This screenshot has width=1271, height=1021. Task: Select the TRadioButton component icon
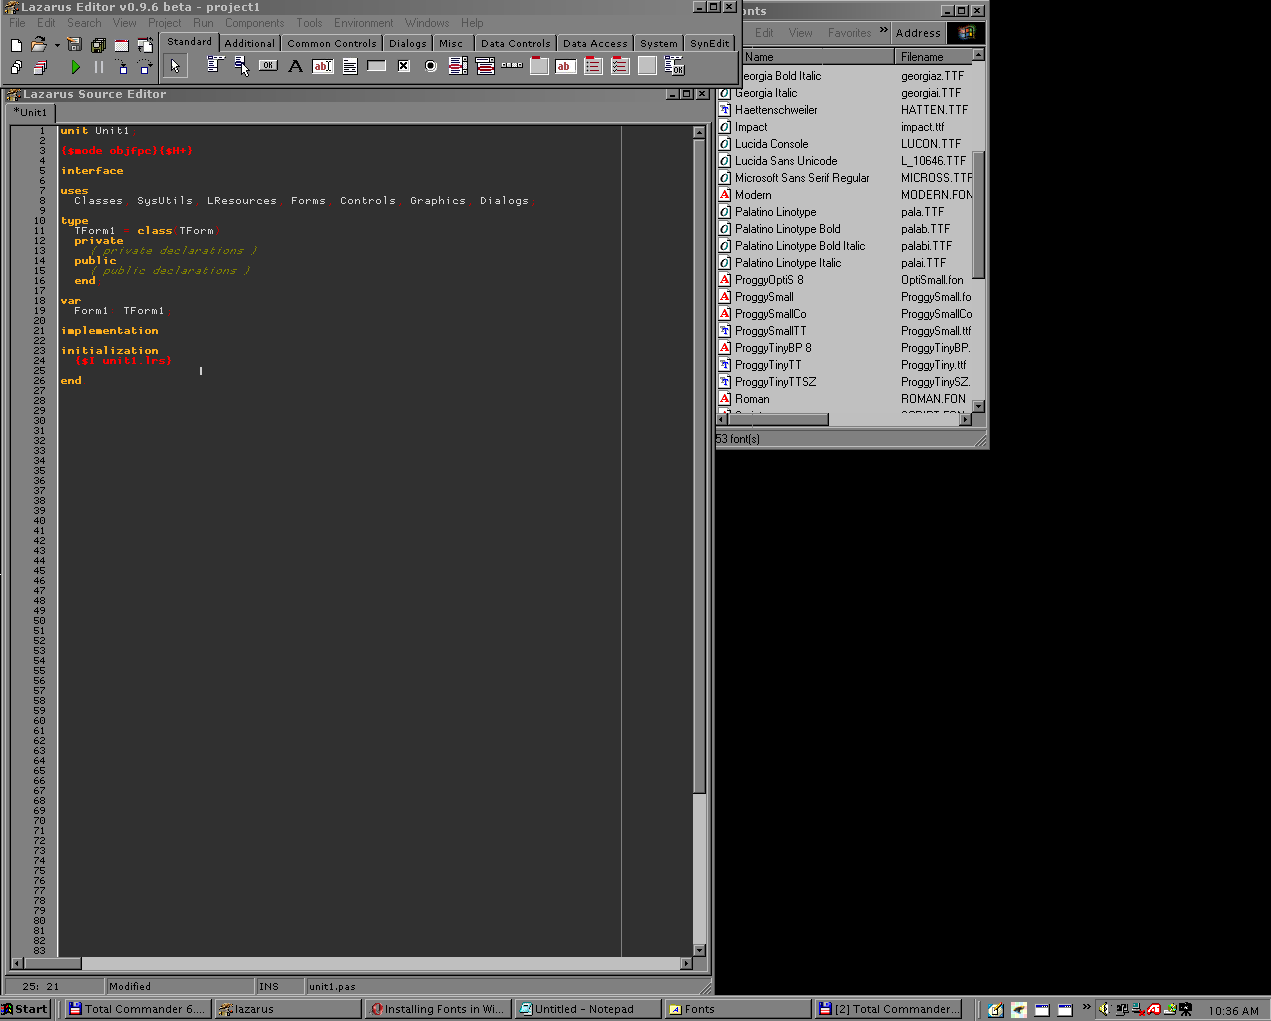430,66
